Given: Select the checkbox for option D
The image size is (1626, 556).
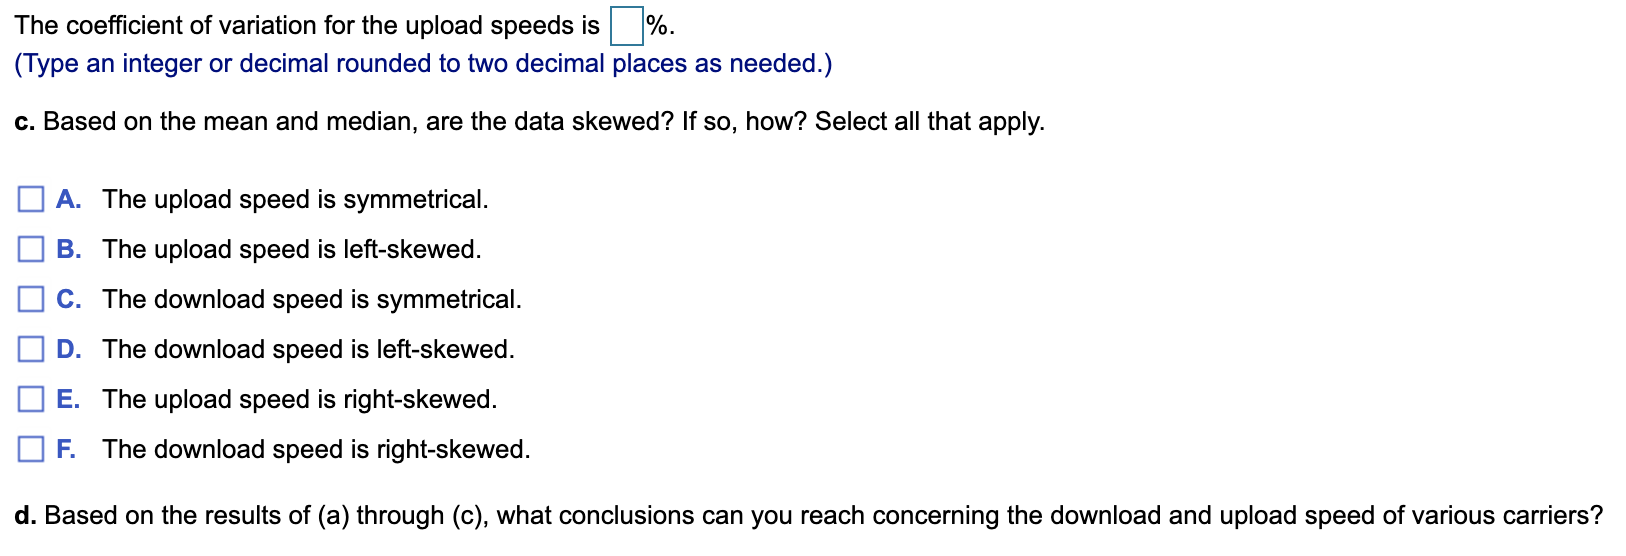Looking at the screenshot, I should click(x=31, y=349).
